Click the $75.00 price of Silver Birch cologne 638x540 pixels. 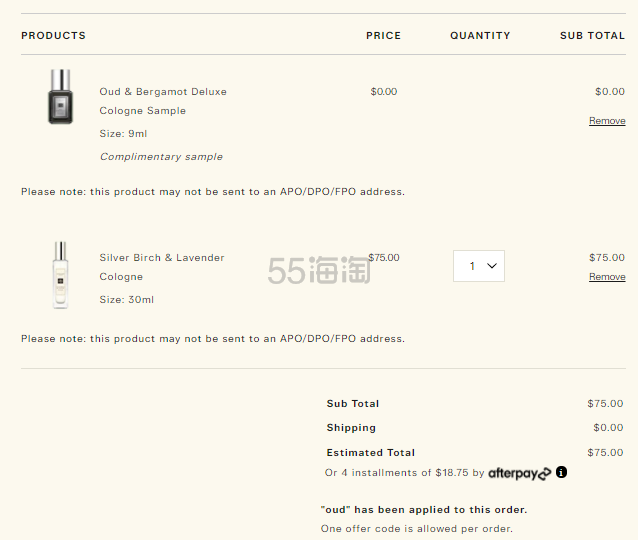point(384,258)
